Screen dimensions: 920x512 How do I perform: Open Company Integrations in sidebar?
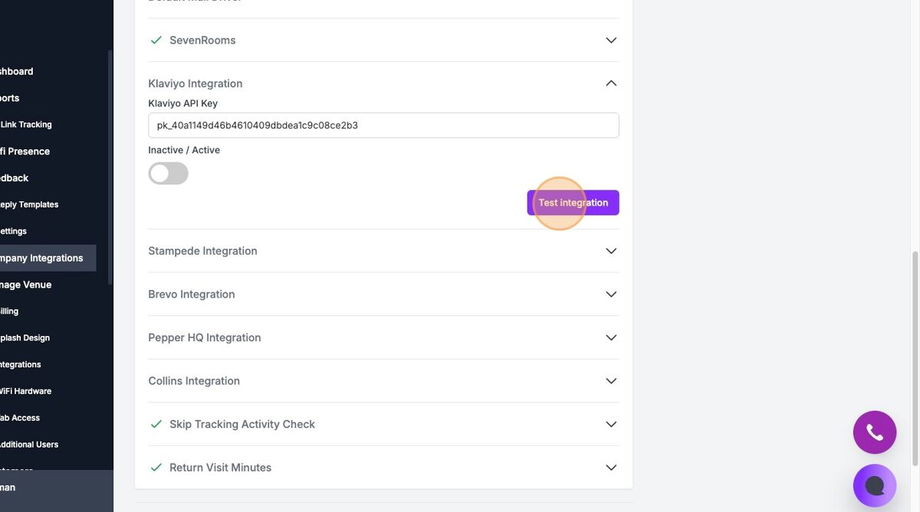pos(42,258)
